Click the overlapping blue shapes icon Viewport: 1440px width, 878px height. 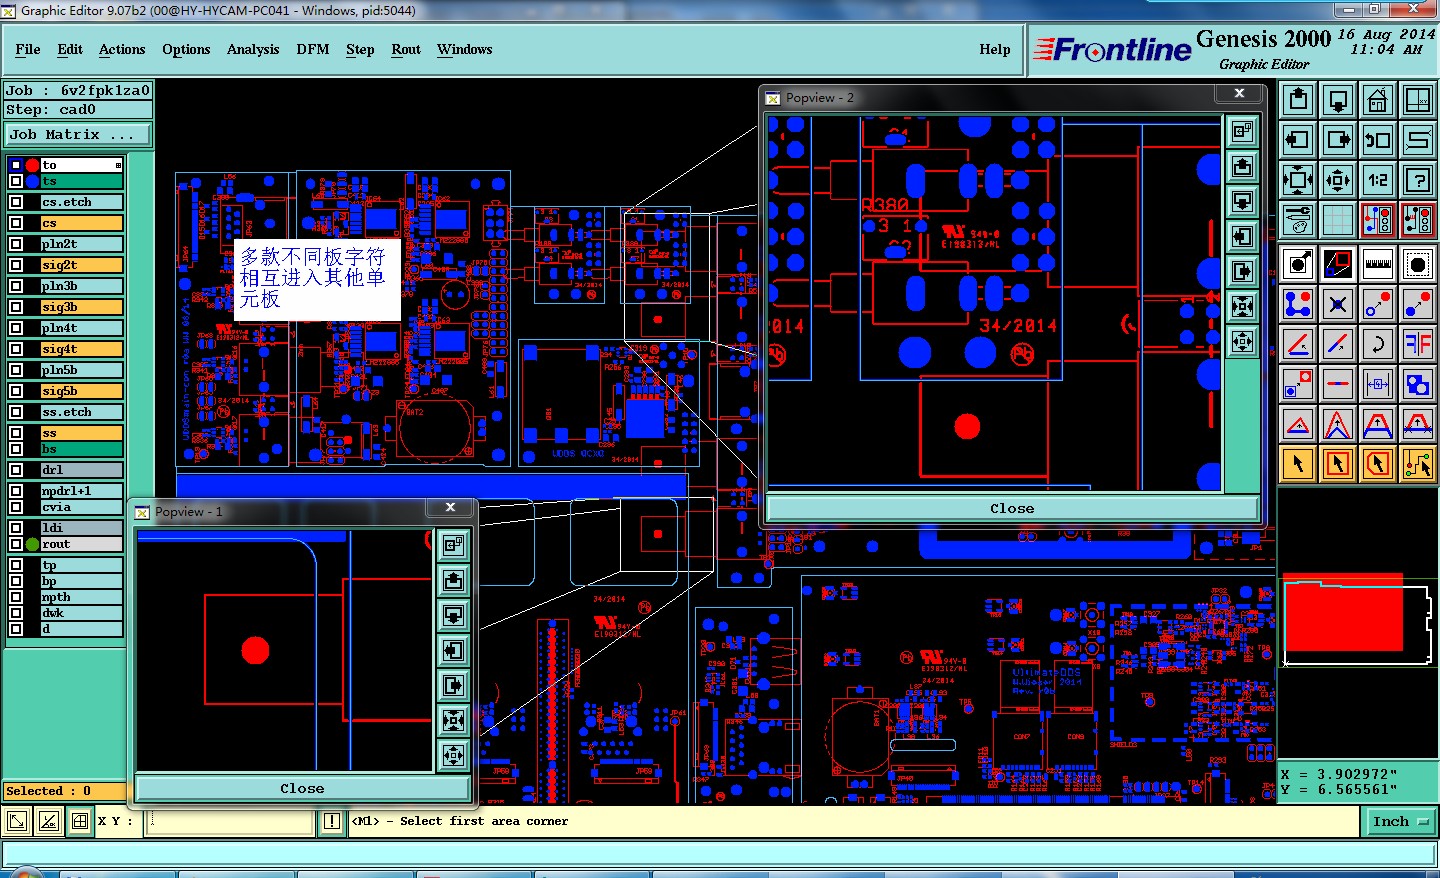(x=1418, y=384)
